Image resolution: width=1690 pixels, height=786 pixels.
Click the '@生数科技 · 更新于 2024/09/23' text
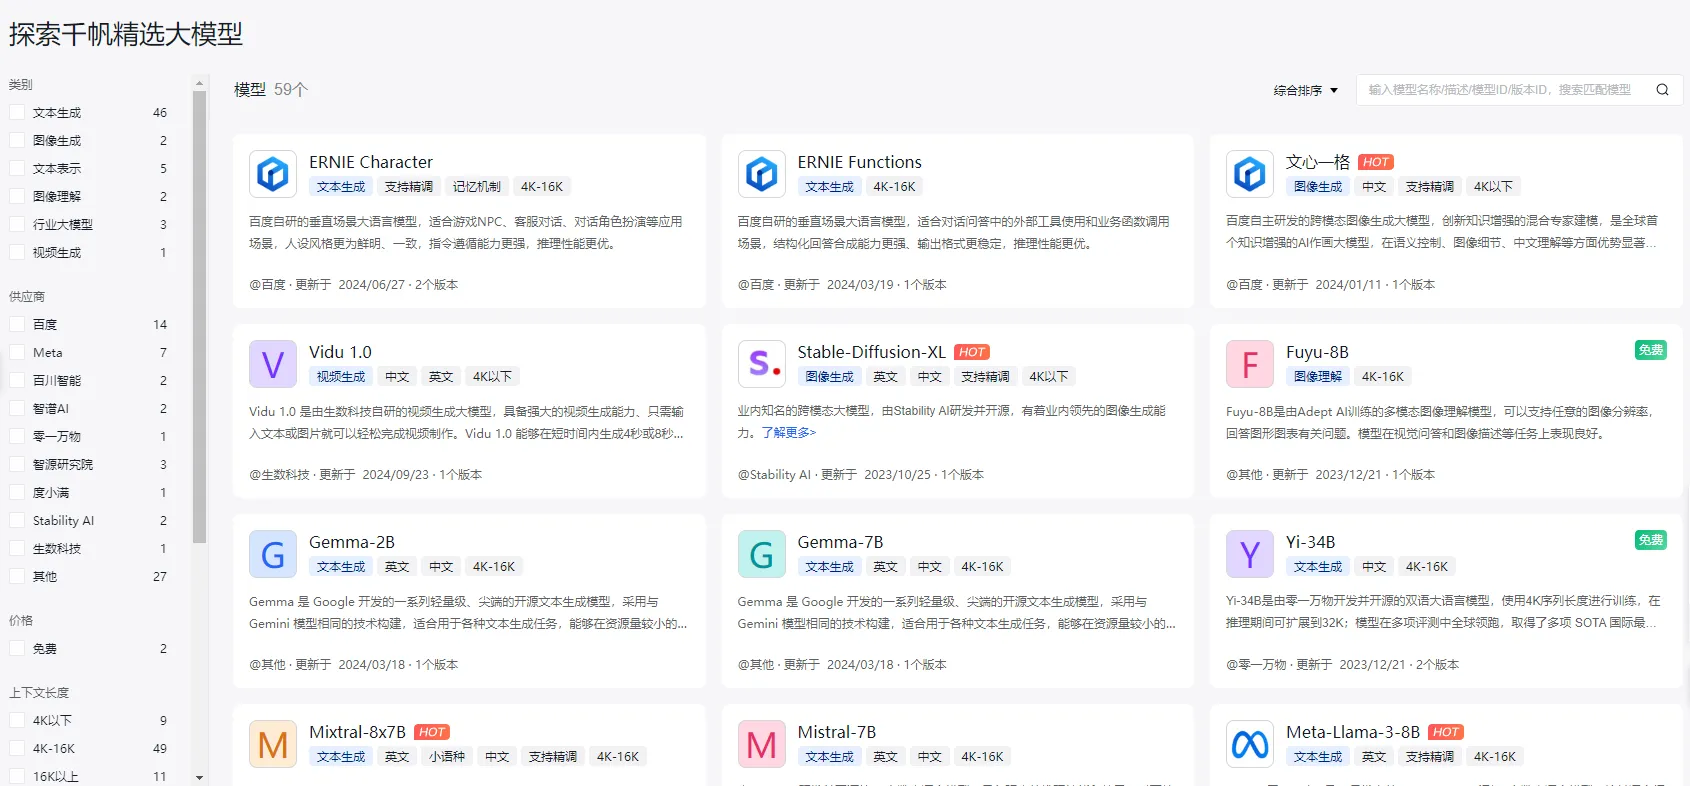(339, 475)
